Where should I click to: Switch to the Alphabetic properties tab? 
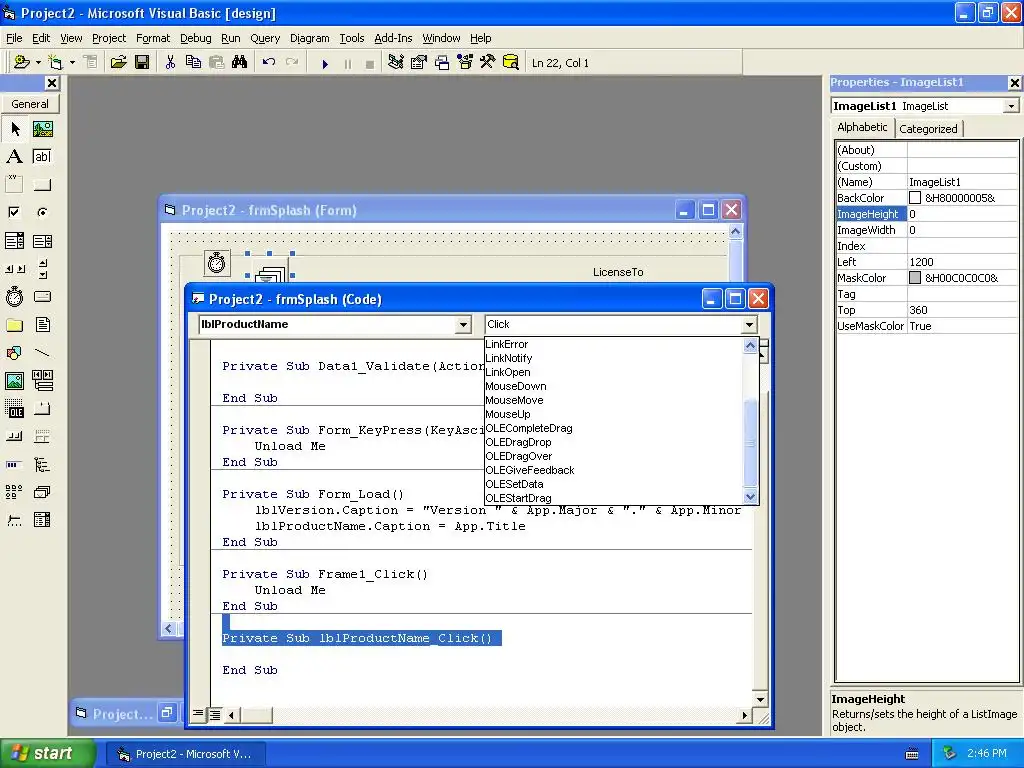(862, 127)
